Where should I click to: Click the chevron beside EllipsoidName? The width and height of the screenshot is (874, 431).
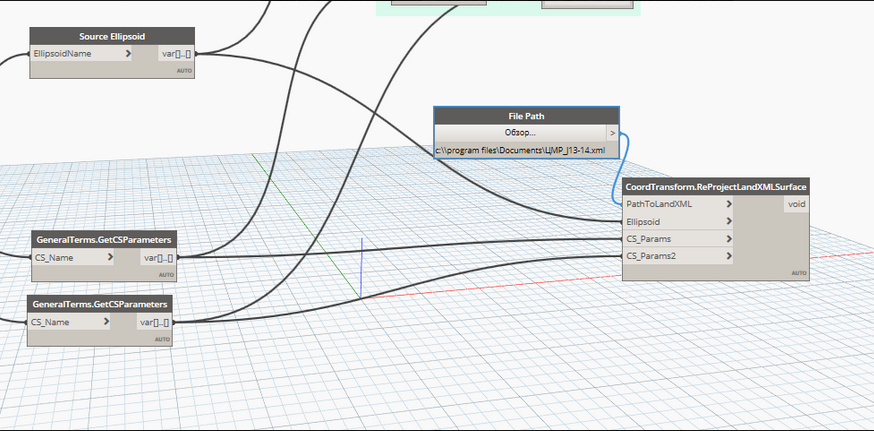tap(129, 53)
